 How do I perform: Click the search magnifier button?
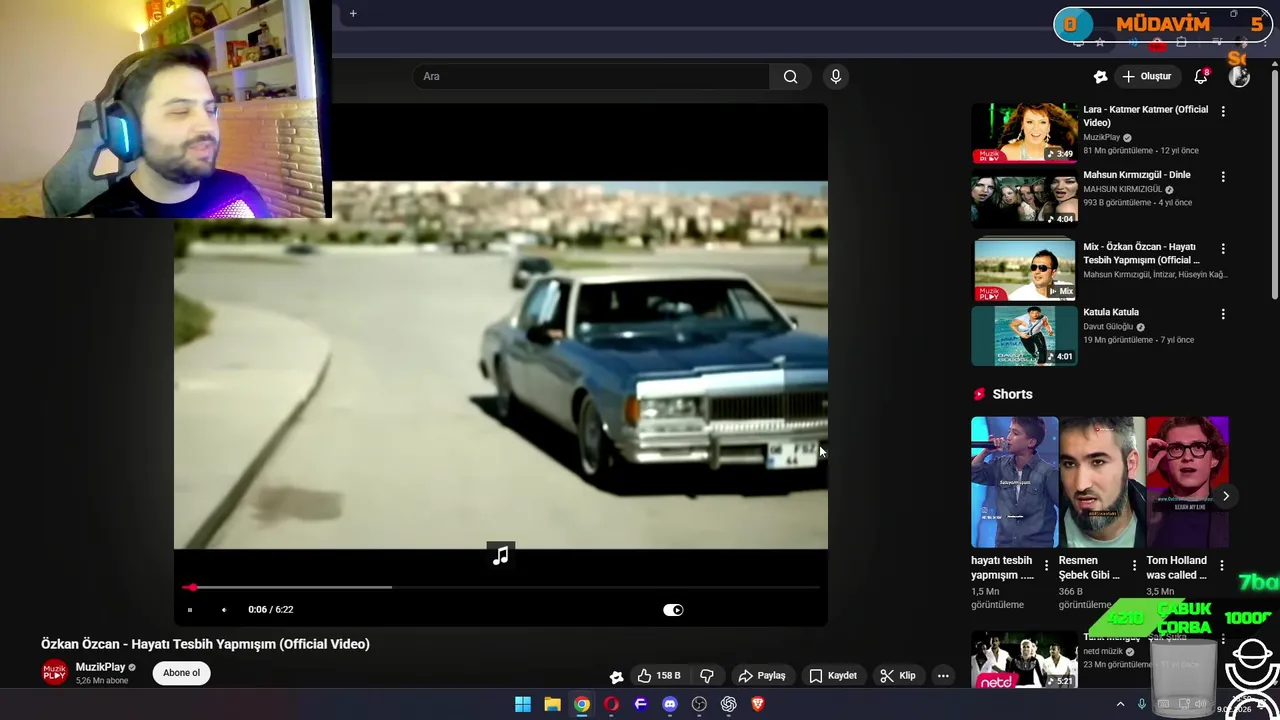tap(790, 76)
